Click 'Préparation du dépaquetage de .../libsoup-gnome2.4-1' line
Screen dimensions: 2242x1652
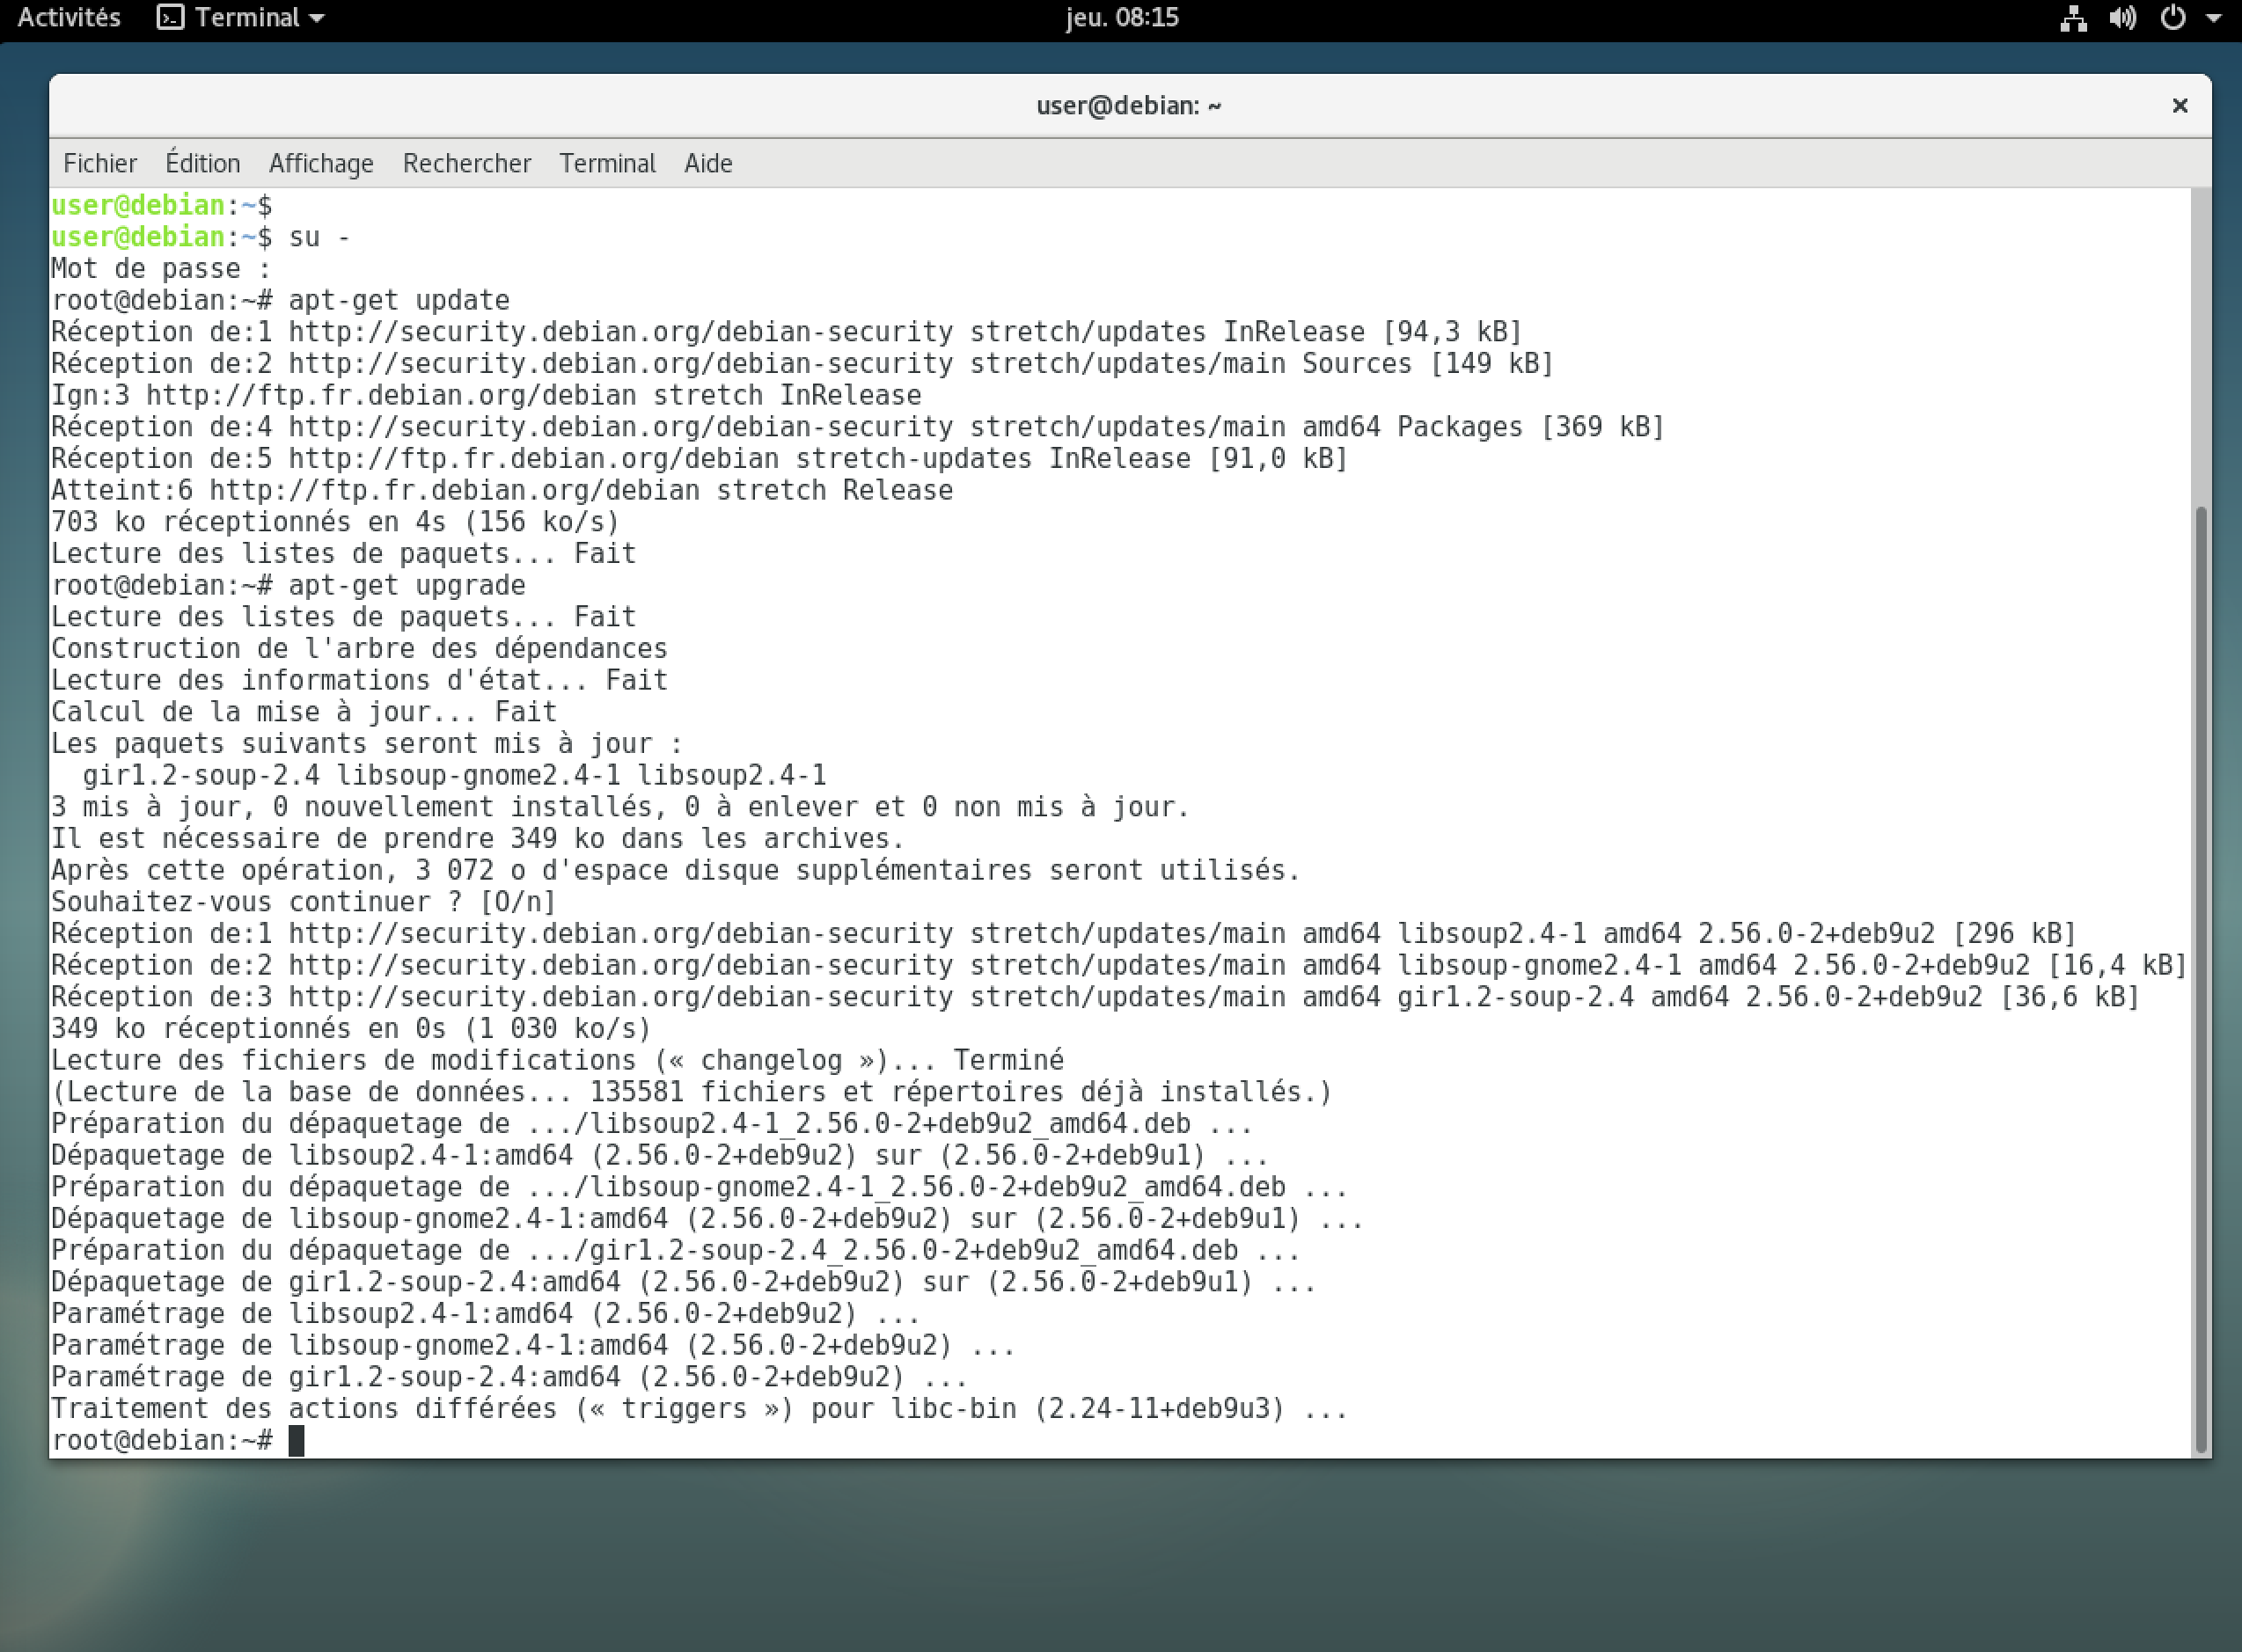(699, 1187)
